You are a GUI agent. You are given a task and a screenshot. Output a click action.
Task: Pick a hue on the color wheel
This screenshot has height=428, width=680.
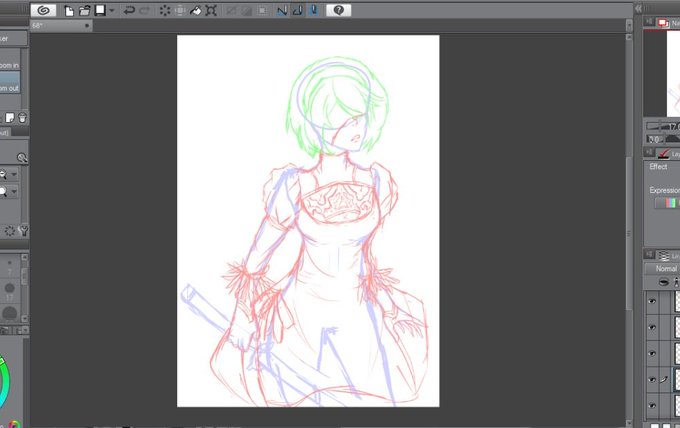pyautogui.click(x=3, y=382)
